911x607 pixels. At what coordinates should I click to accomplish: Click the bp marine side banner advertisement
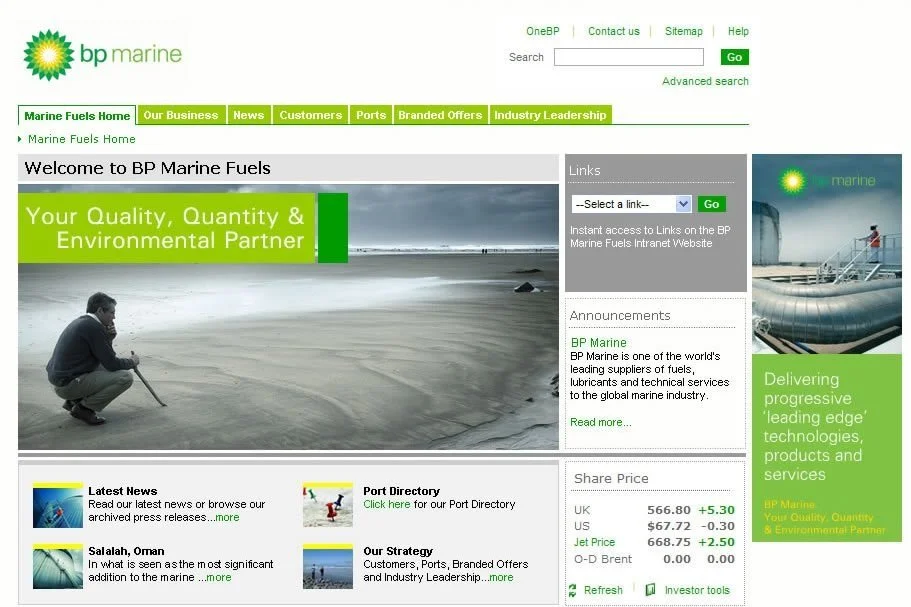pyautogui.click(x=827, y=348)
